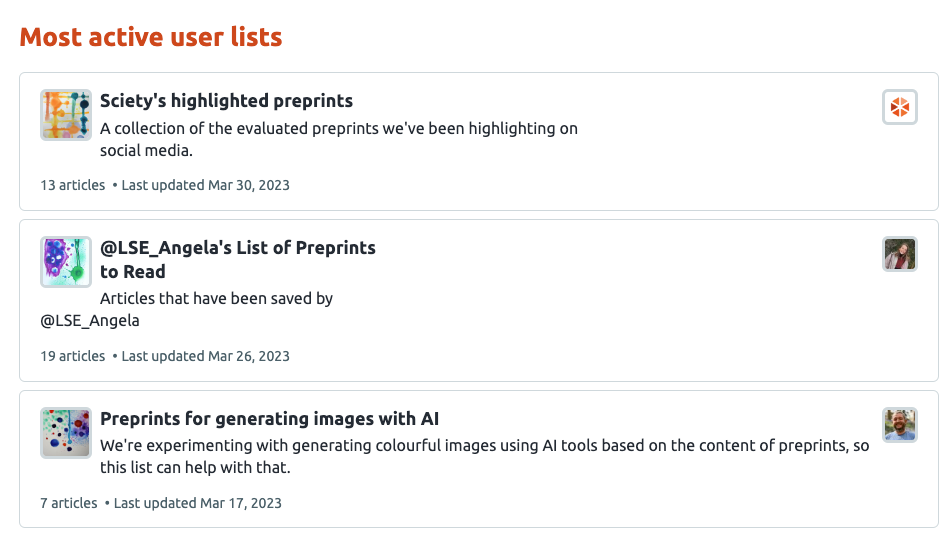This screenshot has height=545, width=952.
Task: Click the 'Articles that have been saved by' description
Action: (x=216, y=298)
